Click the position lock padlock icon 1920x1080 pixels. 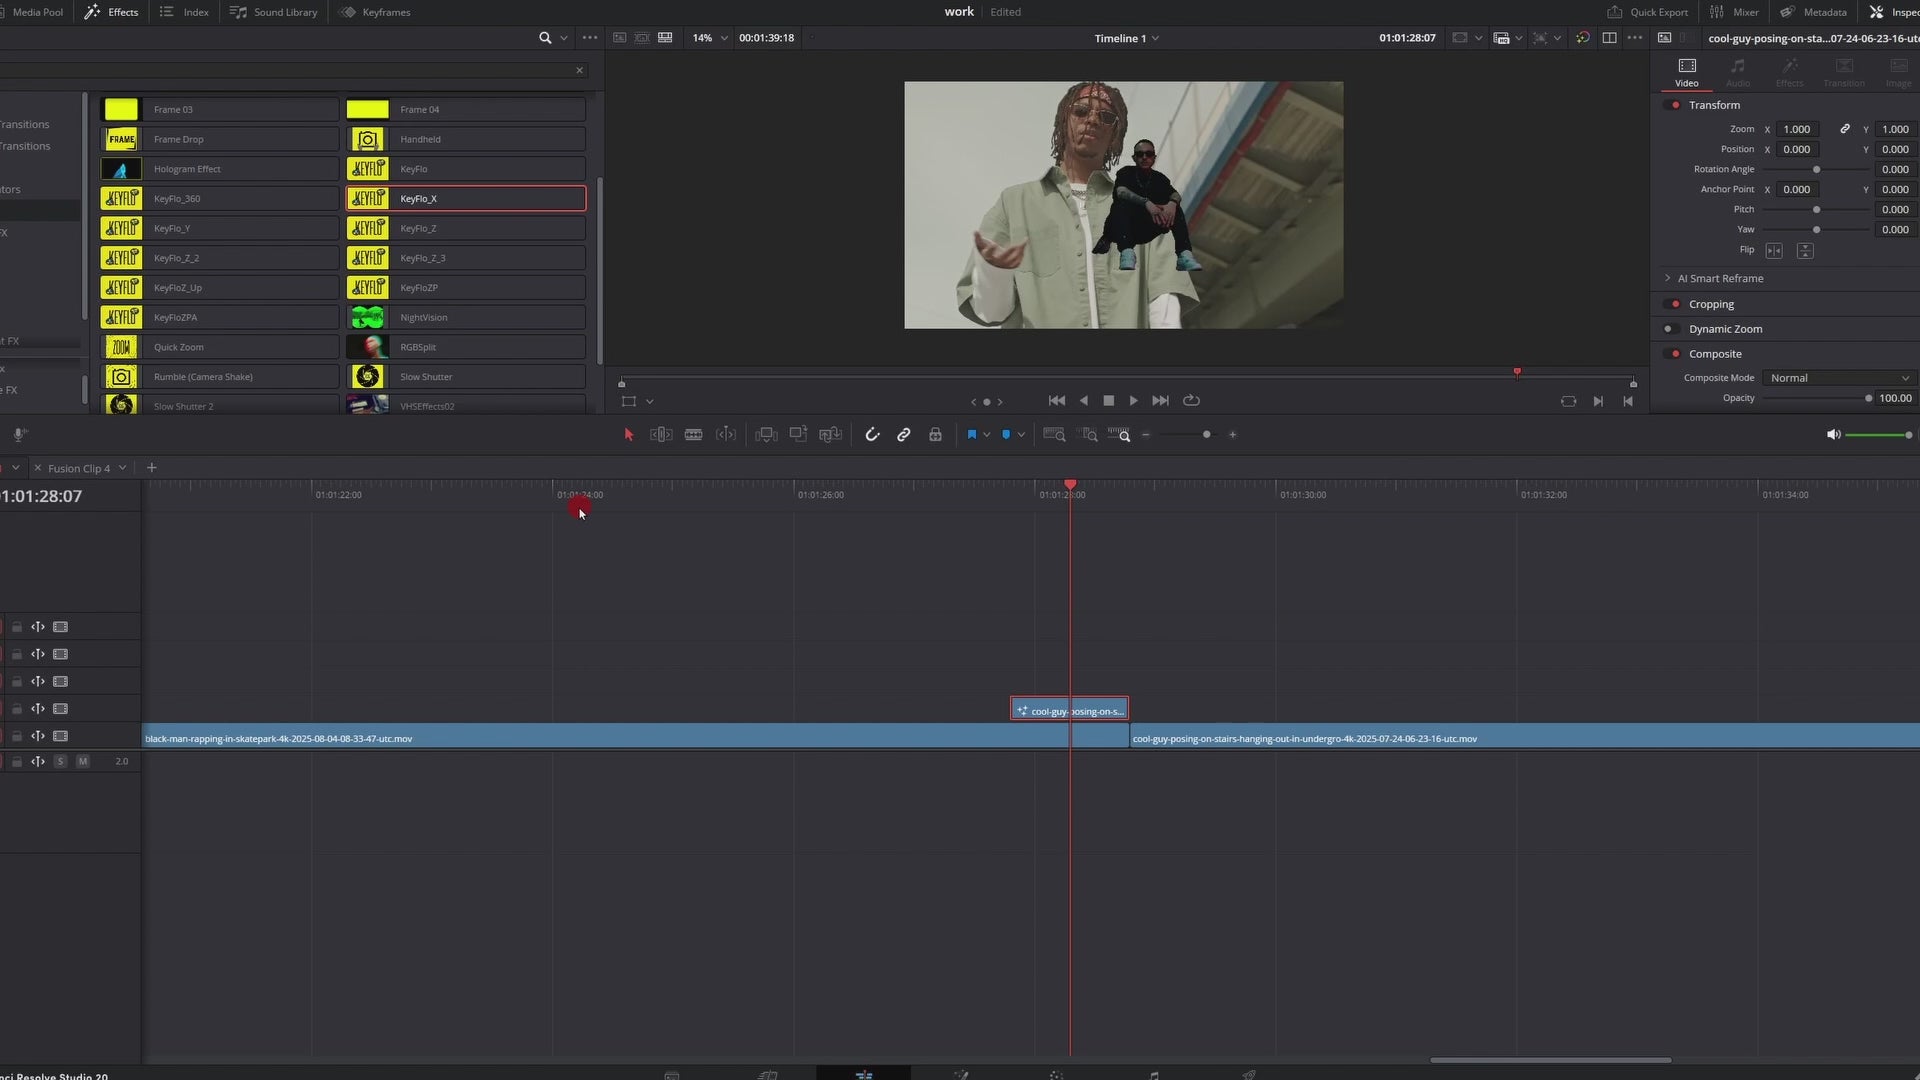pyautogui.click(x=935, y=435)
